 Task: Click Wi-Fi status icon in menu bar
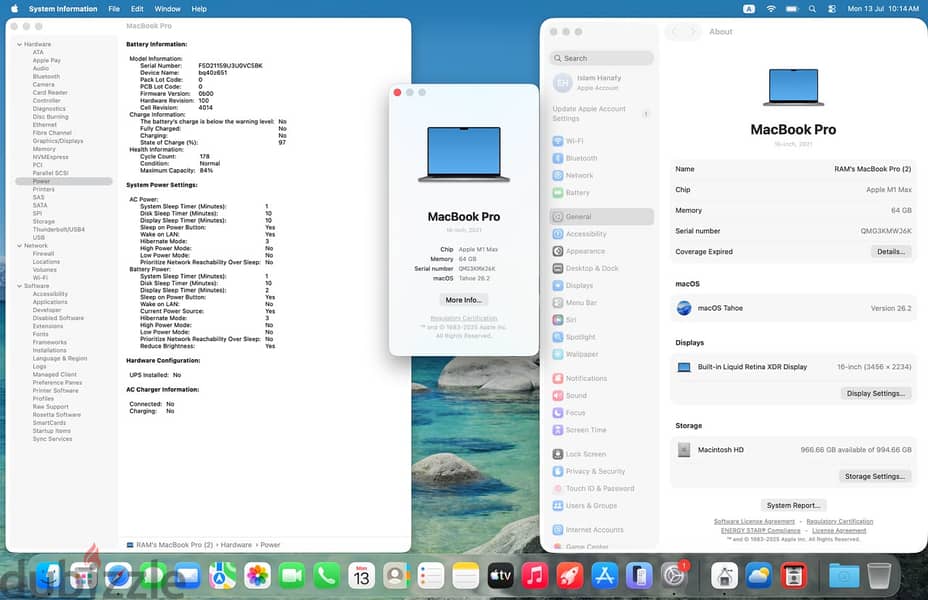click(x=771, y=9)
